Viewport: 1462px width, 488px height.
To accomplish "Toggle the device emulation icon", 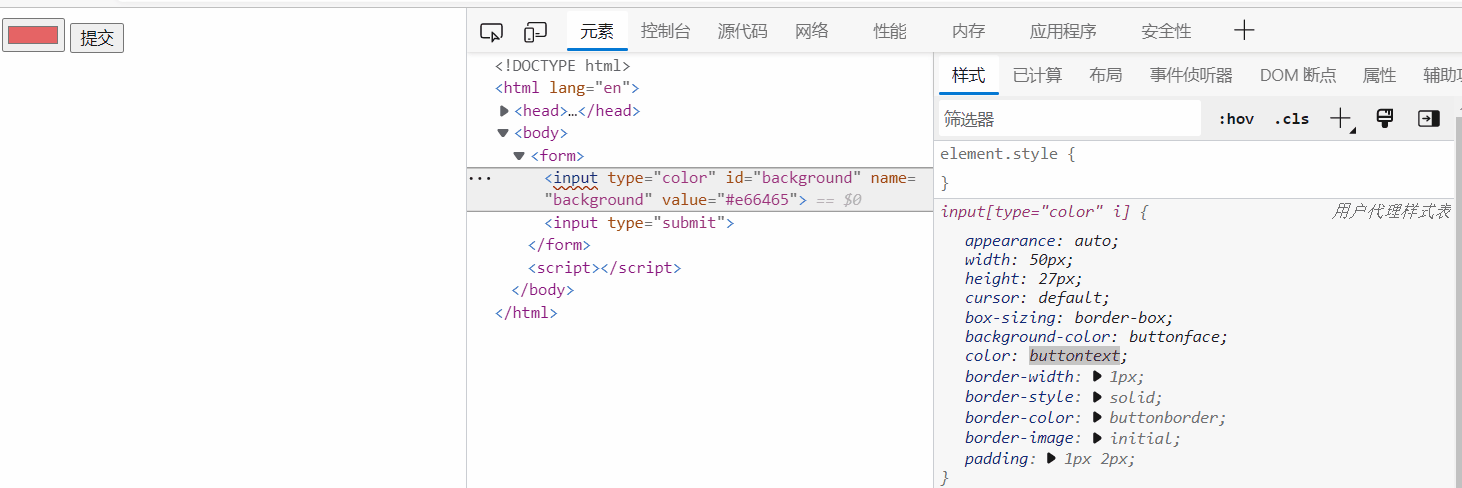I will 536,32.
